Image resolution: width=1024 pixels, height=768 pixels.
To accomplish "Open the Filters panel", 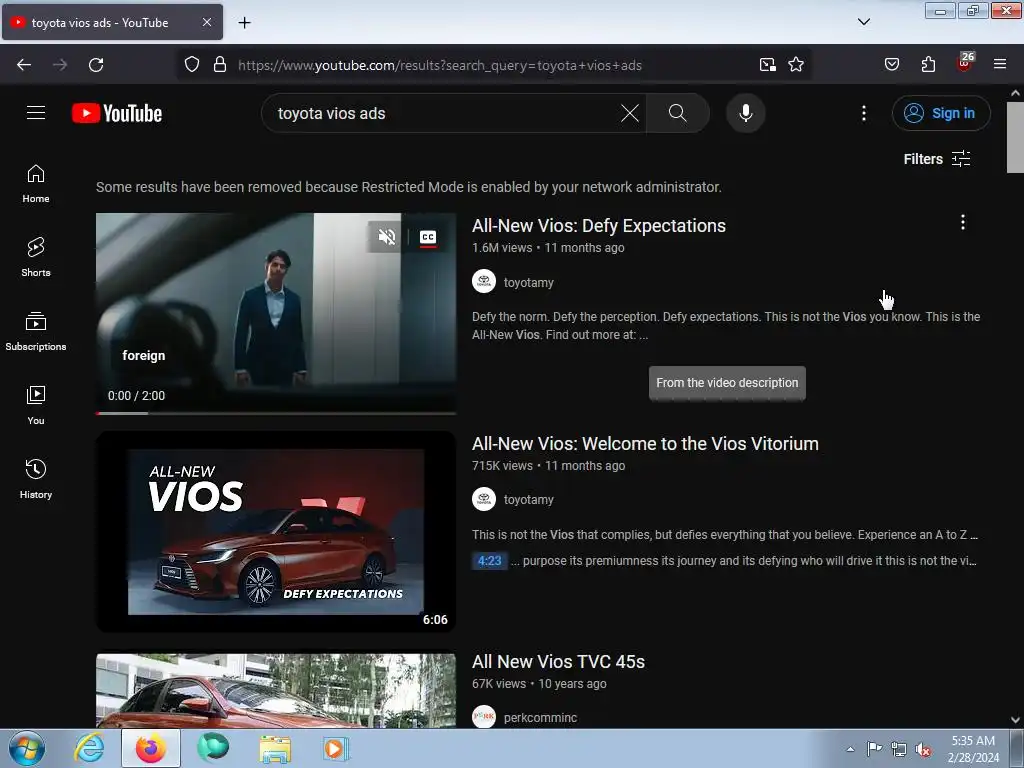I will coord(936,159).
